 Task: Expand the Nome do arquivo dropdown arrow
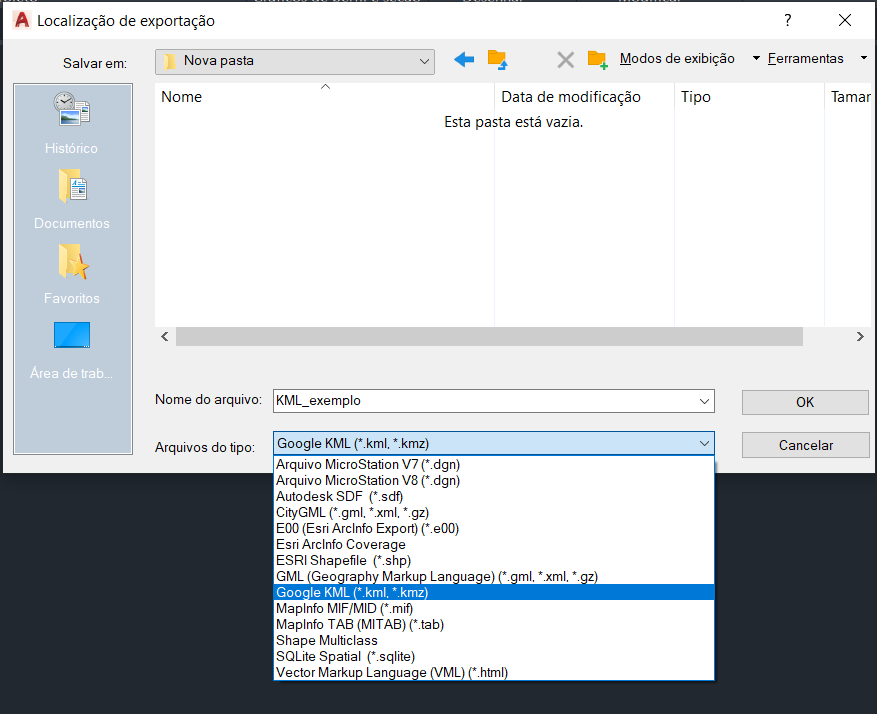tap(704, 401)
